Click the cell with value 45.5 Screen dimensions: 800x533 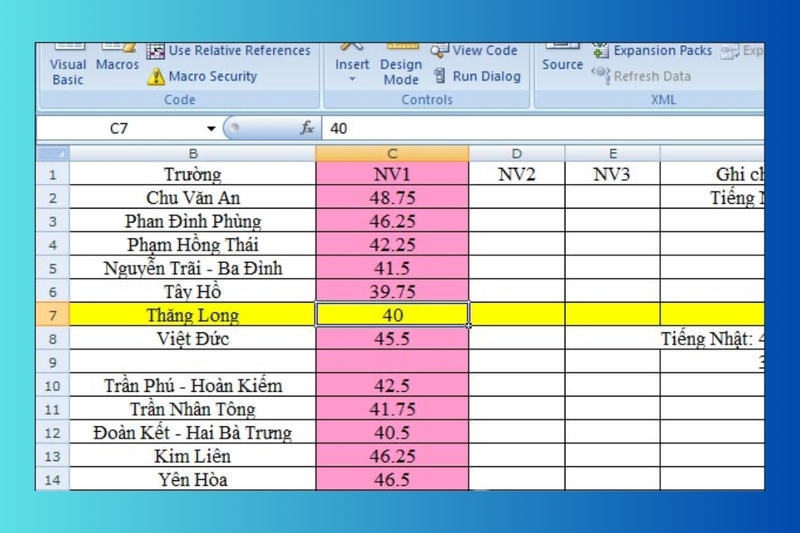392,339
